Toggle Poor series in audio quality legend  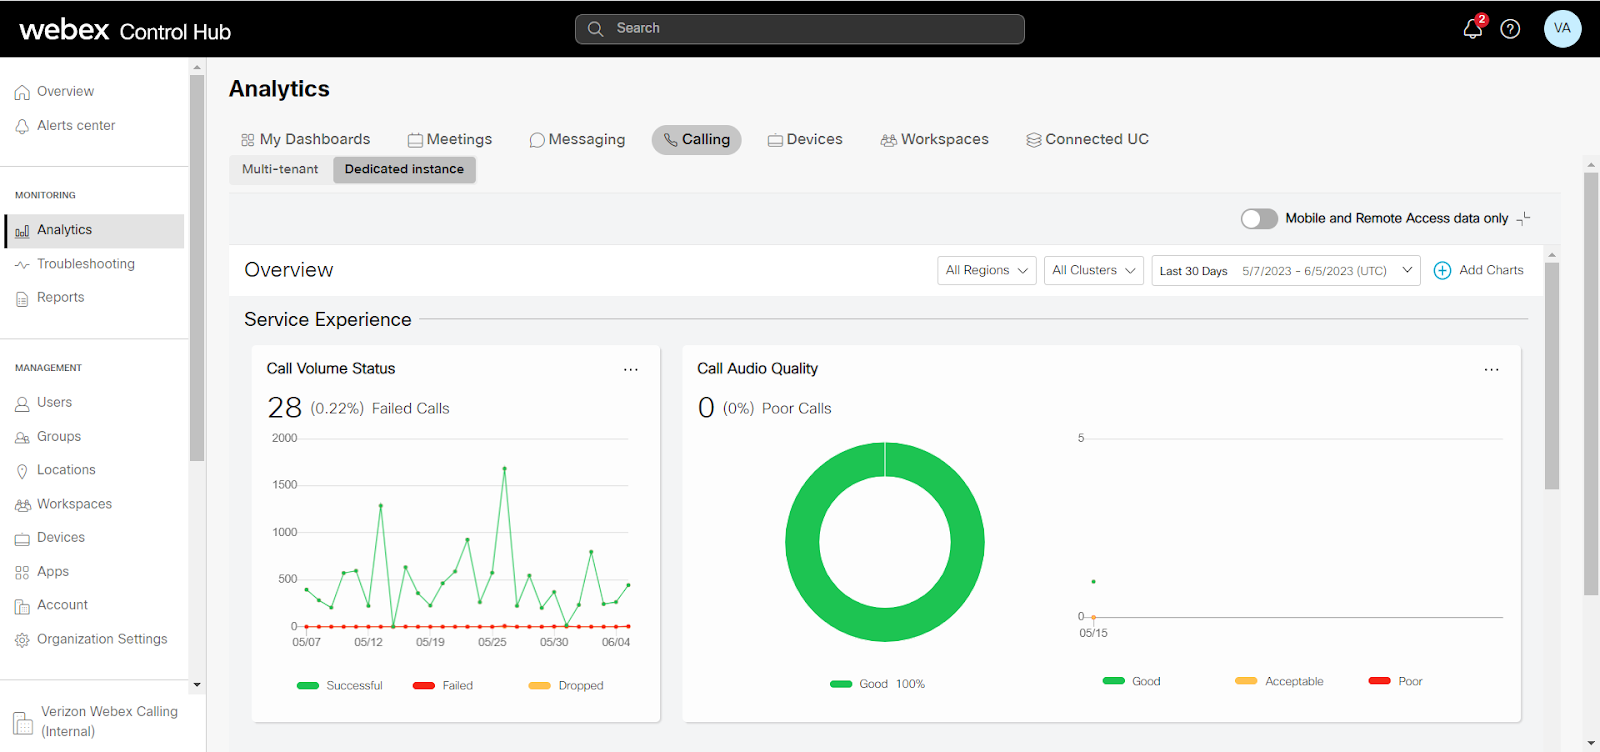[x=1395, y=681]
